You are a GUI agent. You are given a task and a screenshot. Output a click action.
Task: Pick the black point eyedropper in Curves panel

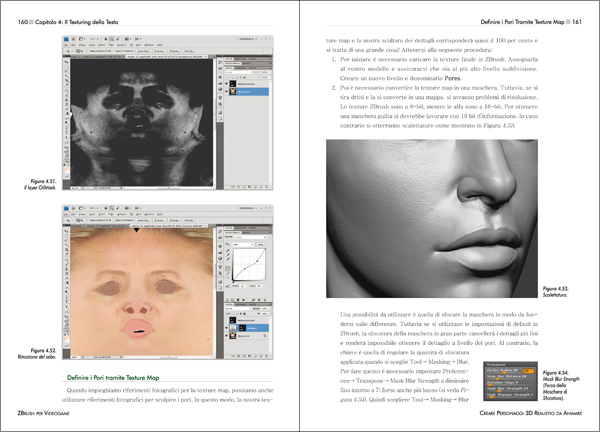pos(228,250)
